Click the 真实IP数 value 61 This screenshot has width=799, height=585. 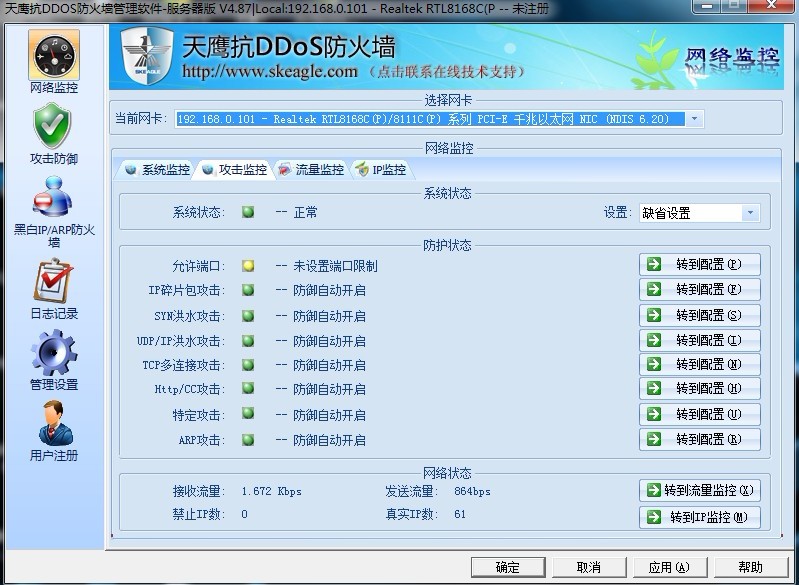[460, 514]
